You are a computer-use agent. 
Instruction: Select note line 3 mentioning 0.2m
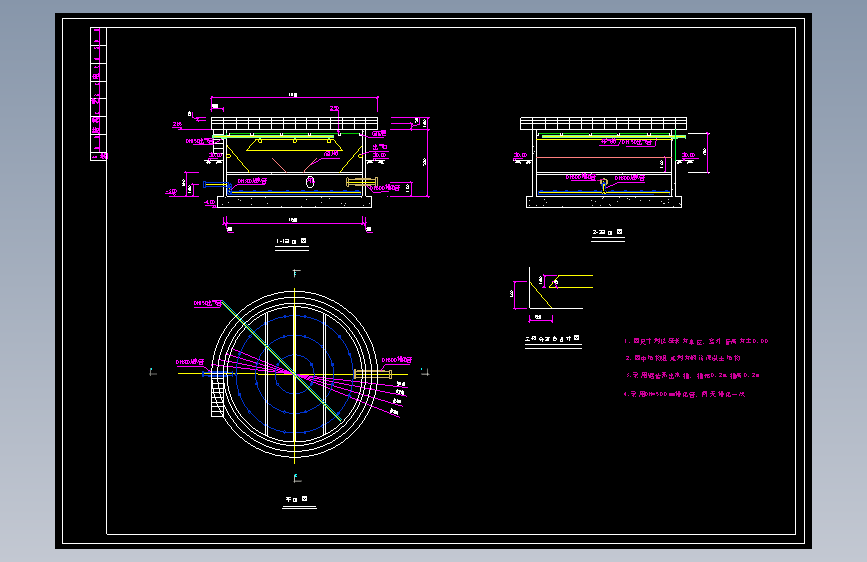(x=693, y=375)
